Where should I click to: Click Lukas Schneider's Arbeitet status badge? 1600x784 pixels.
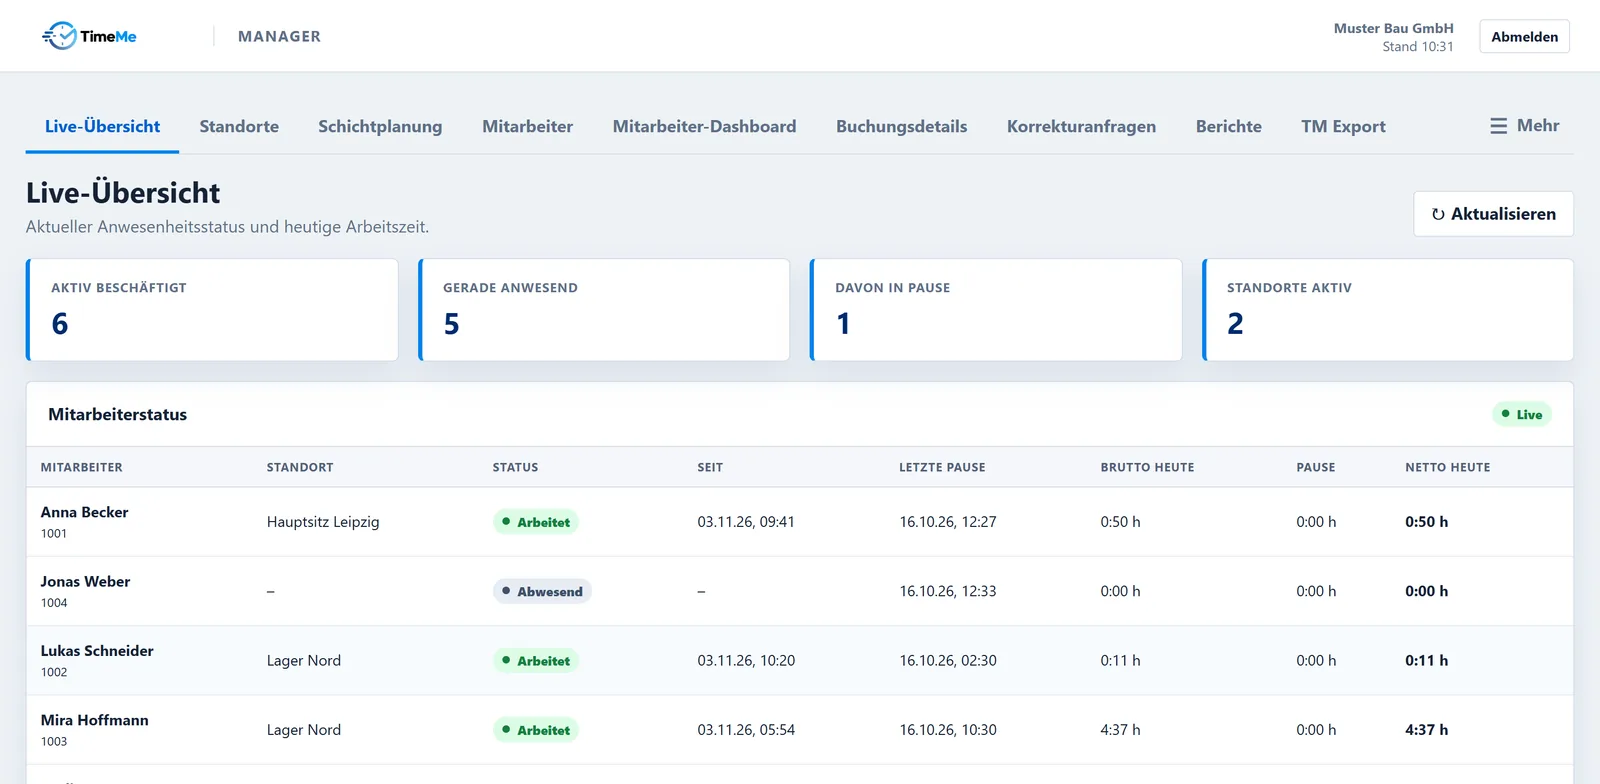536,661
